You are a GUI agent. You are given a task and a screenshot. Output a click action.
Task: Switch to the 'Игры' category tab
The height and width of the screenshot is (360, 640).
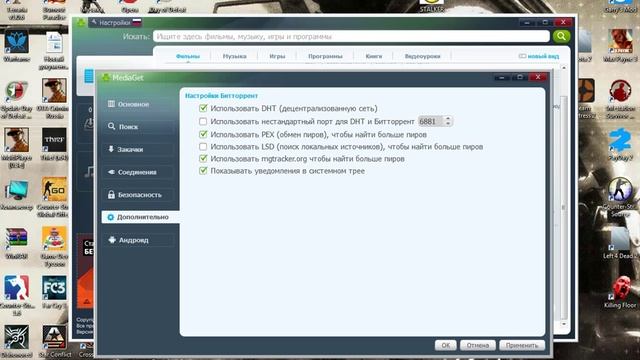277,56
